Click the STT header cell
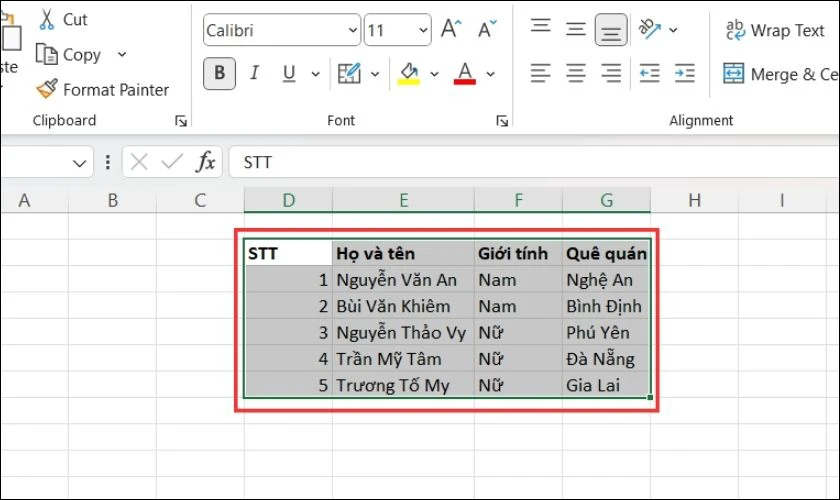 coord(288,253)
